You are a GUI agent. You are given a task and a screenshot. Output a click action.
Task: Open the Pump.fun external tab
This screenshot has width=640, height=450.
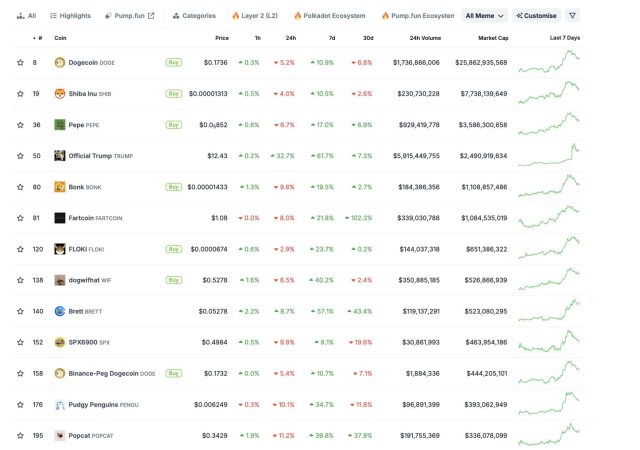(x=129, y=16)
